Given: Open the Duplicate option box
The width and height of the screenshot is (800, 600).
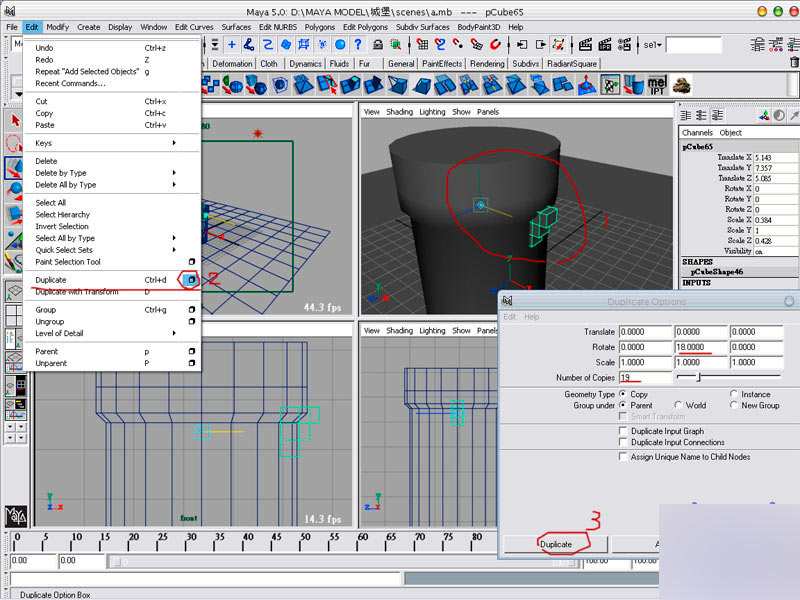Looking at the screenshot, I should 191,280.
